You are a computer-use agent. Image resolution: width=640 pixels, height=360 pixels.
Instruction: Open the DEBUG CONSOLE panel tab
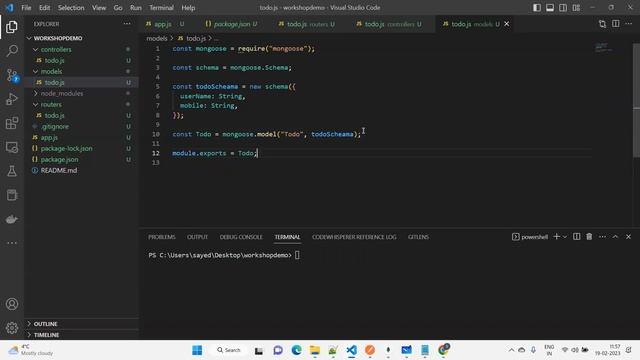(x=241, y=237)
